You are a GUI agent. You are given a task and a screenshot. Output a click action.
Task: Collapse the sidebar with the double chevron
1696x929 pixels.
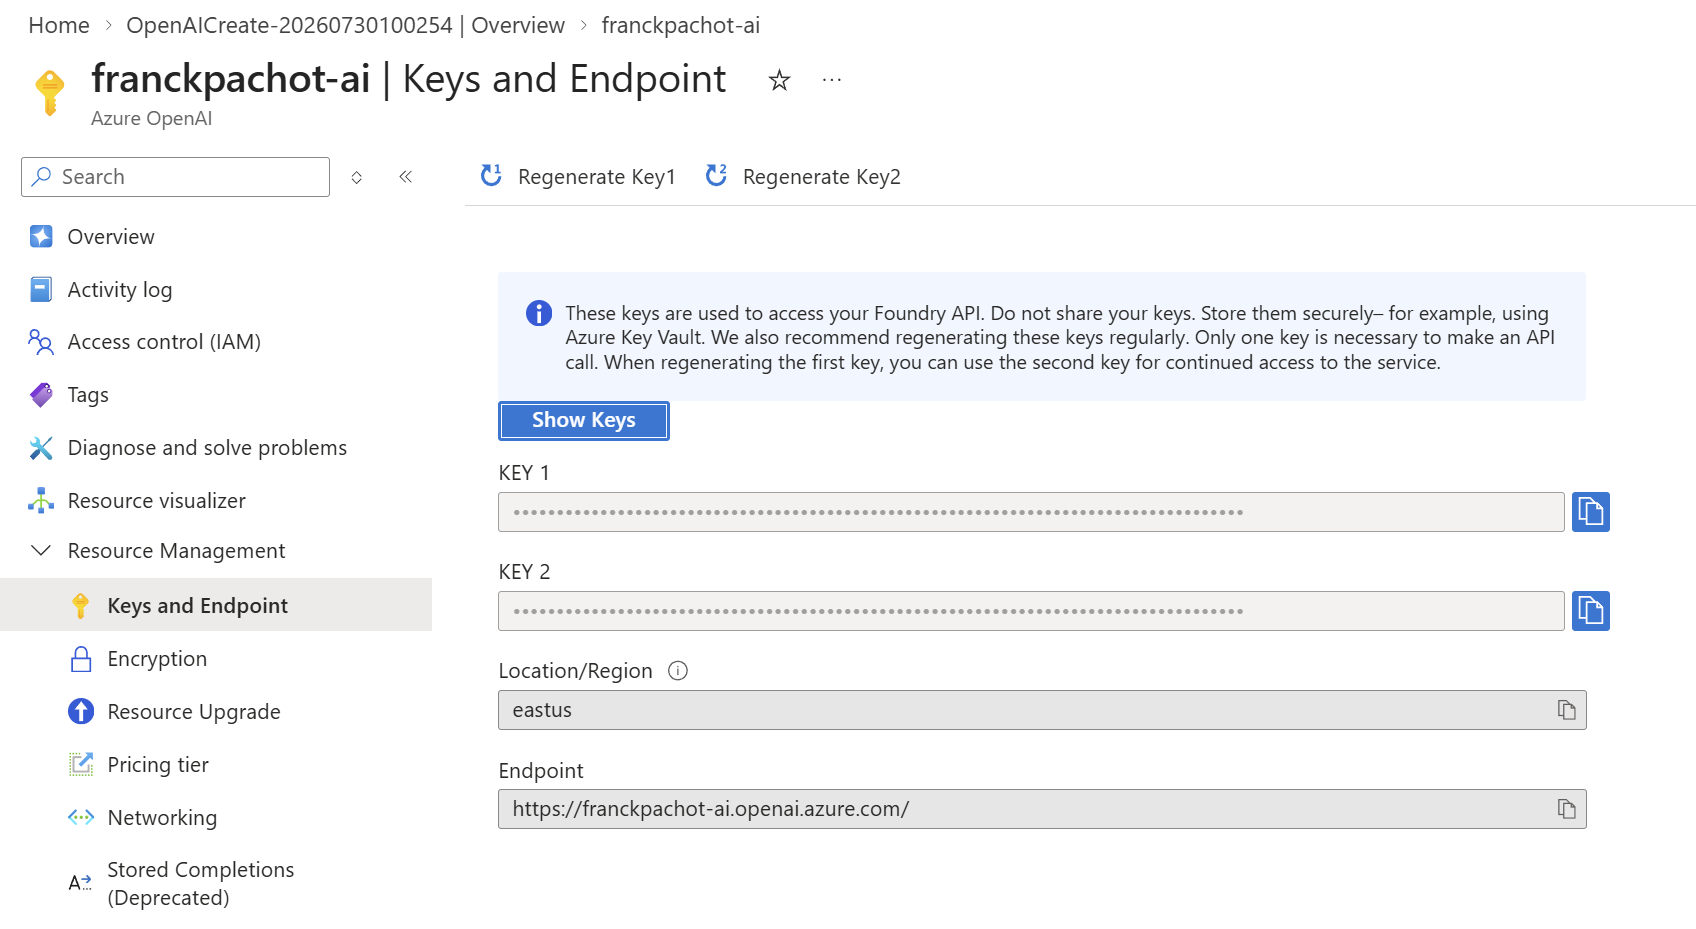tap(406, 177)
